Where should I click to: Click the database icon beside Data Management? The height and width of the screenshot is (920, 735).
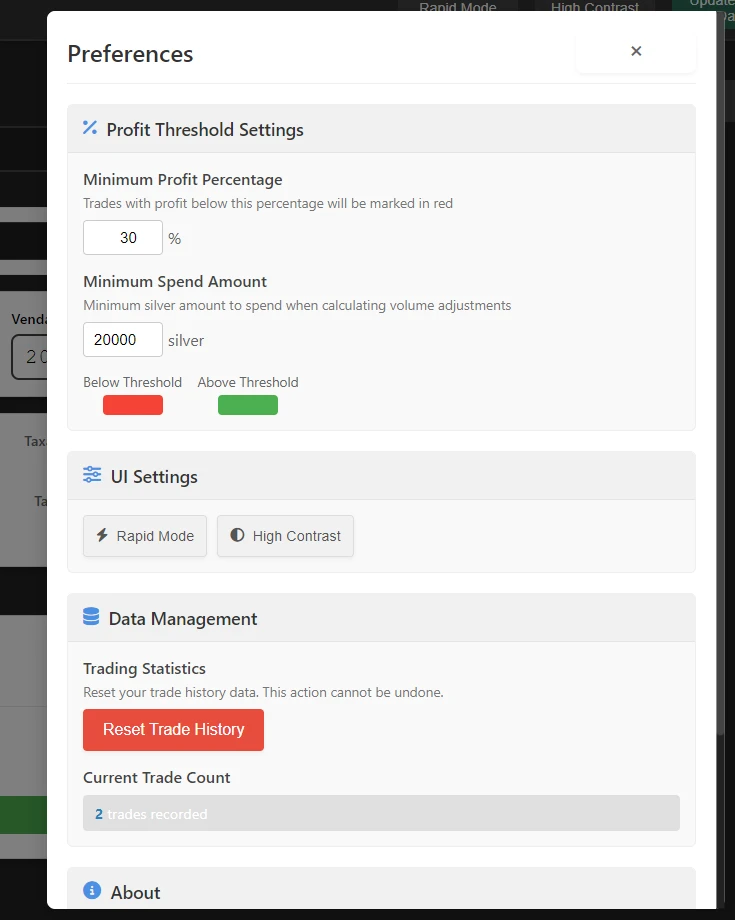[91, 617]
